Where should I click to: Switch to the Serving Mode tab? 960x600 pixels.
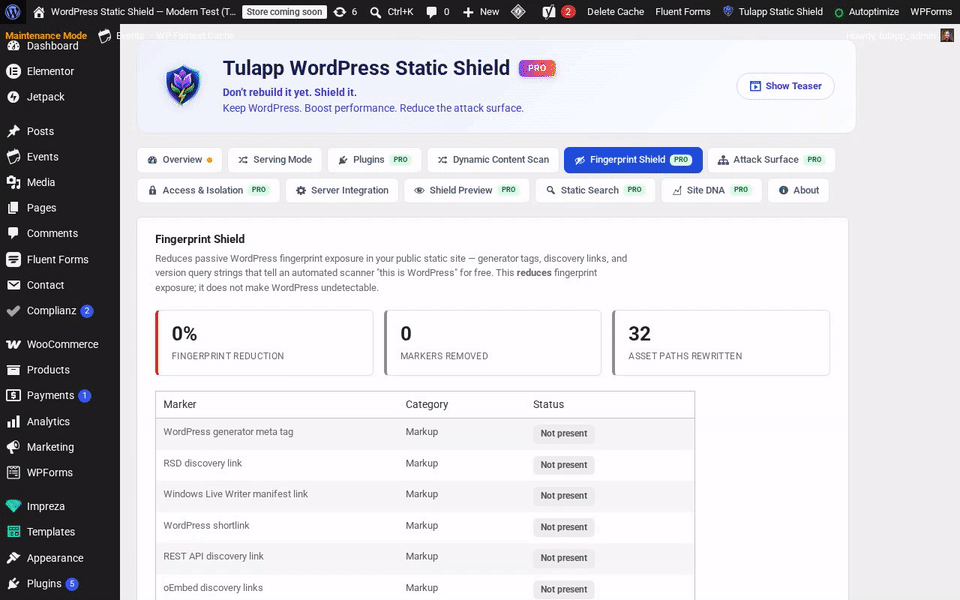[275, 160]
